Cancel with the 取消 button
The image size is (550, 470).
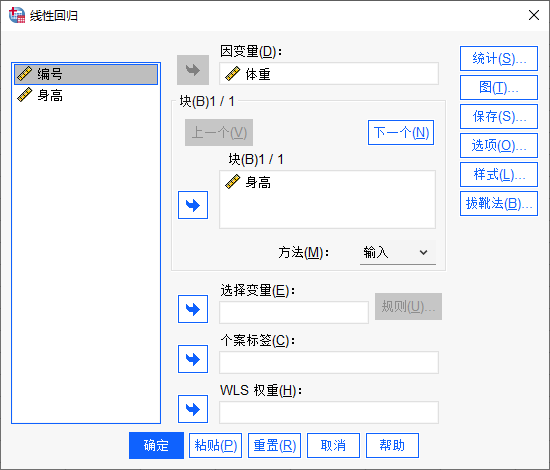point(333,445)
